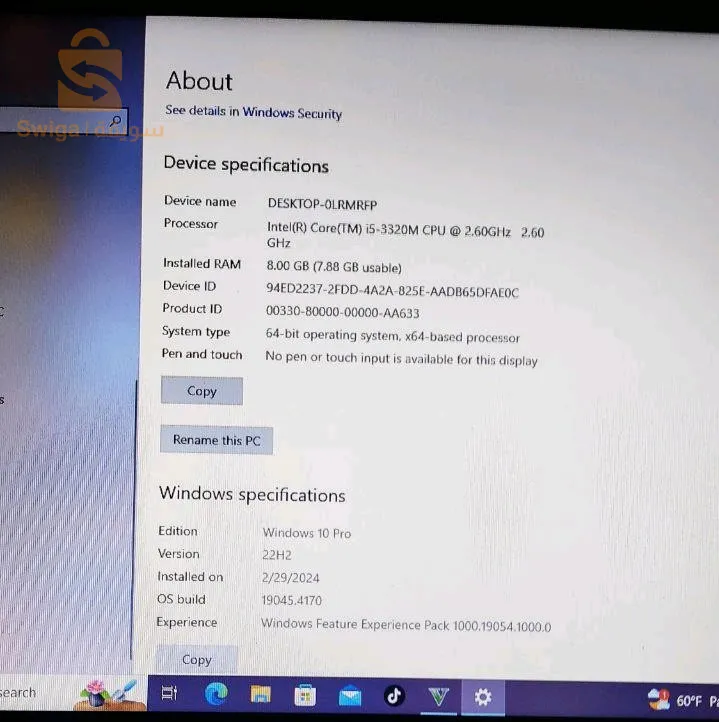
Task: Click the magnifier icon in settings search
Action: (115, 121)
